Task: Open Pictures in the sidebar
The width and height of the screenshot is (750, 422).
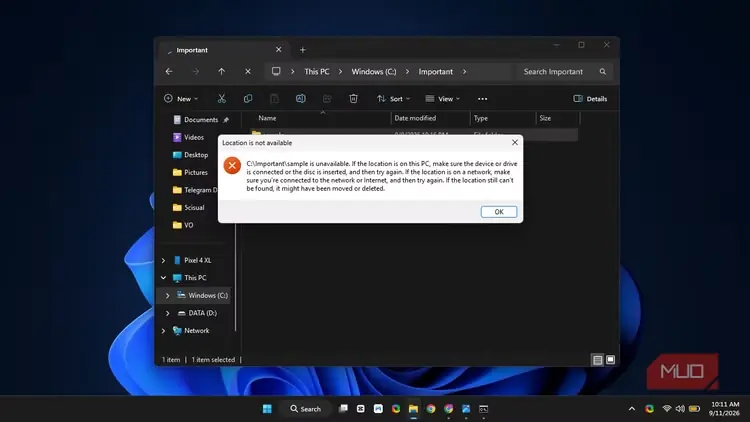Action: 195,172
